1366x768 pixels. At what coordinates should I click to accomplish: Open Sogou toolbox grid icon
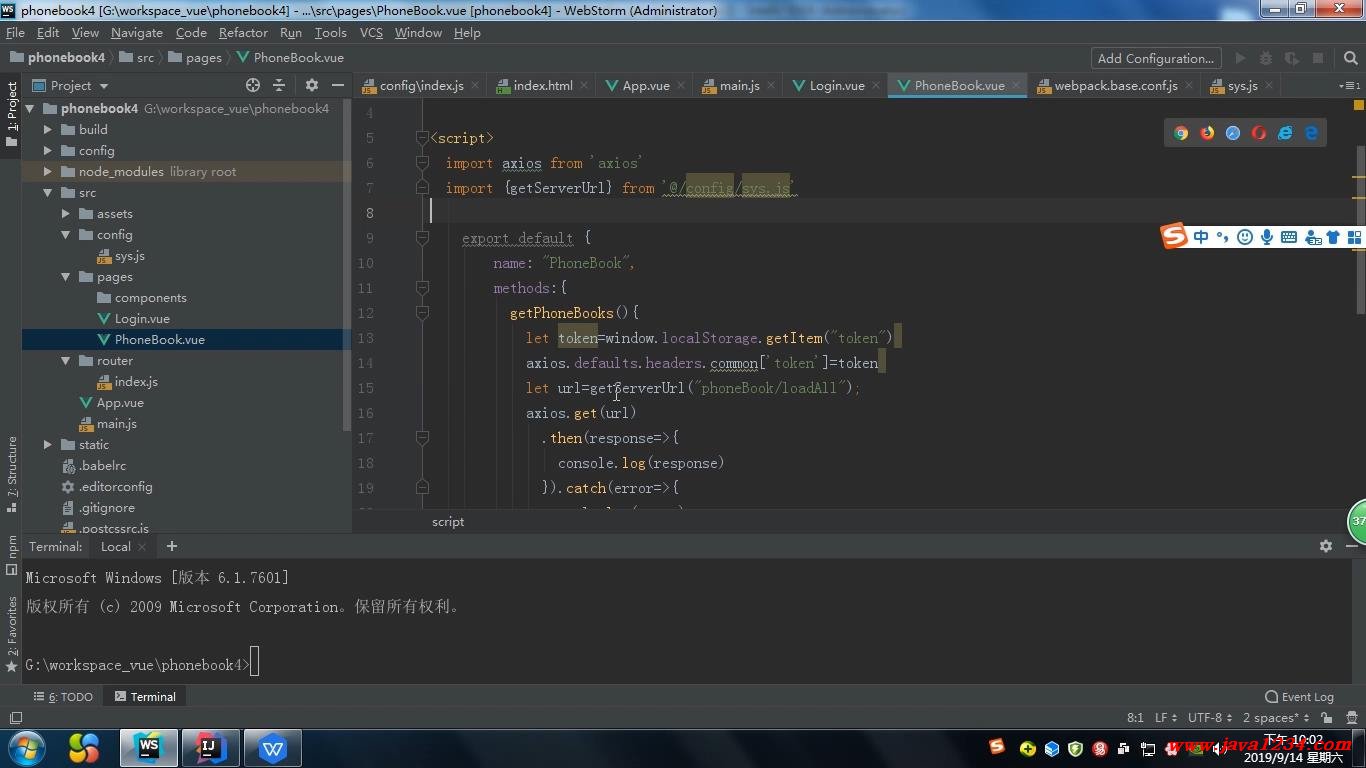pos(1355,237)
